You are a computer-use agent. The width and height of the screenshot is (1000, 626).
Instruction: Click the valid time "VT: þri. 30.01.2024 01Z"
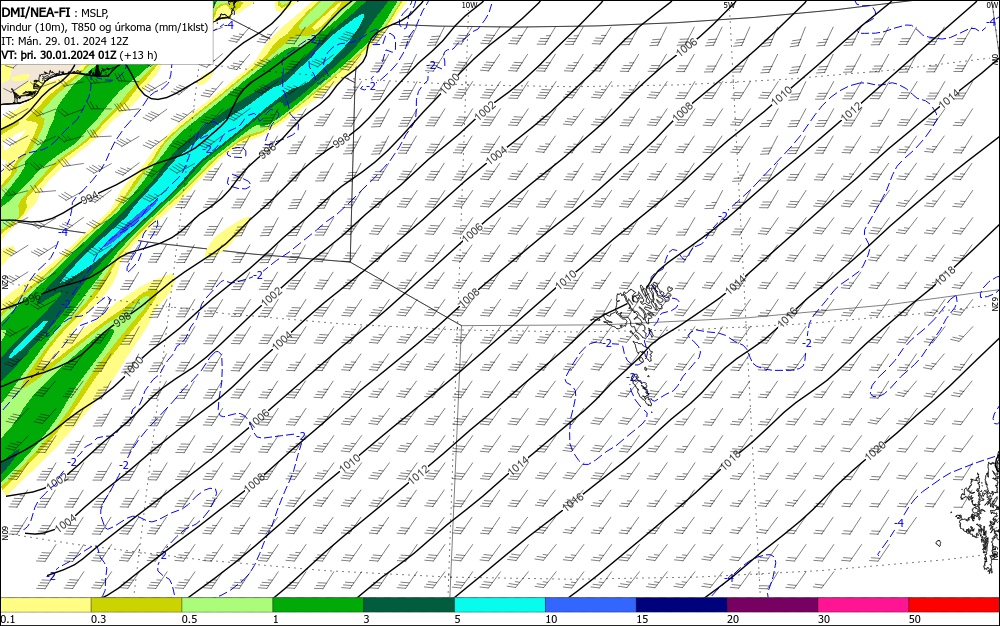pyautogui.click(x=59, y=55)
